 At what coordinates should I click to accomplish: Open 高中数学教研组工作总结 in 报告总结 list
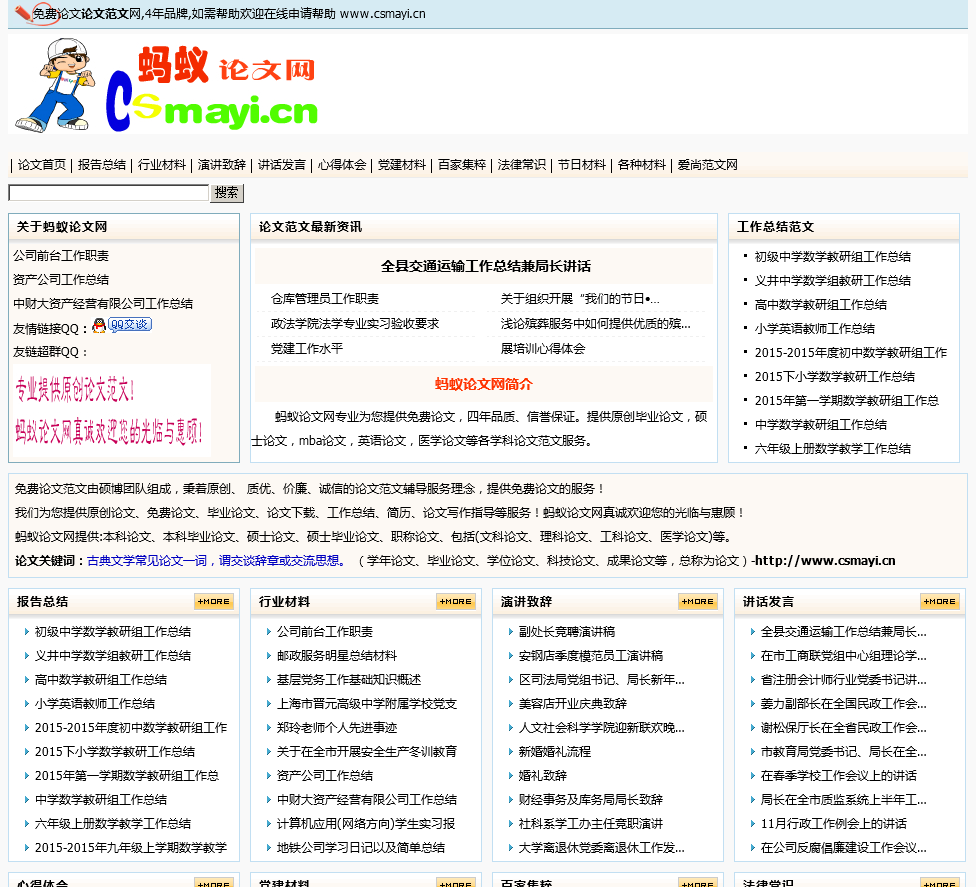pyautogui.click(x=101, y=680)
